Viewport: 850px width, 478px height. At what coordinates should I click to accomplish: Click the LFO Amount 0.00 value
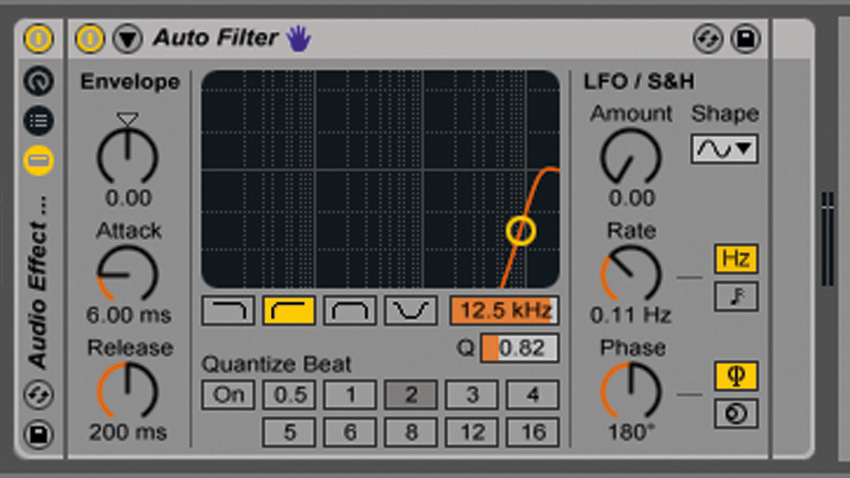click(x=632, y=198)
